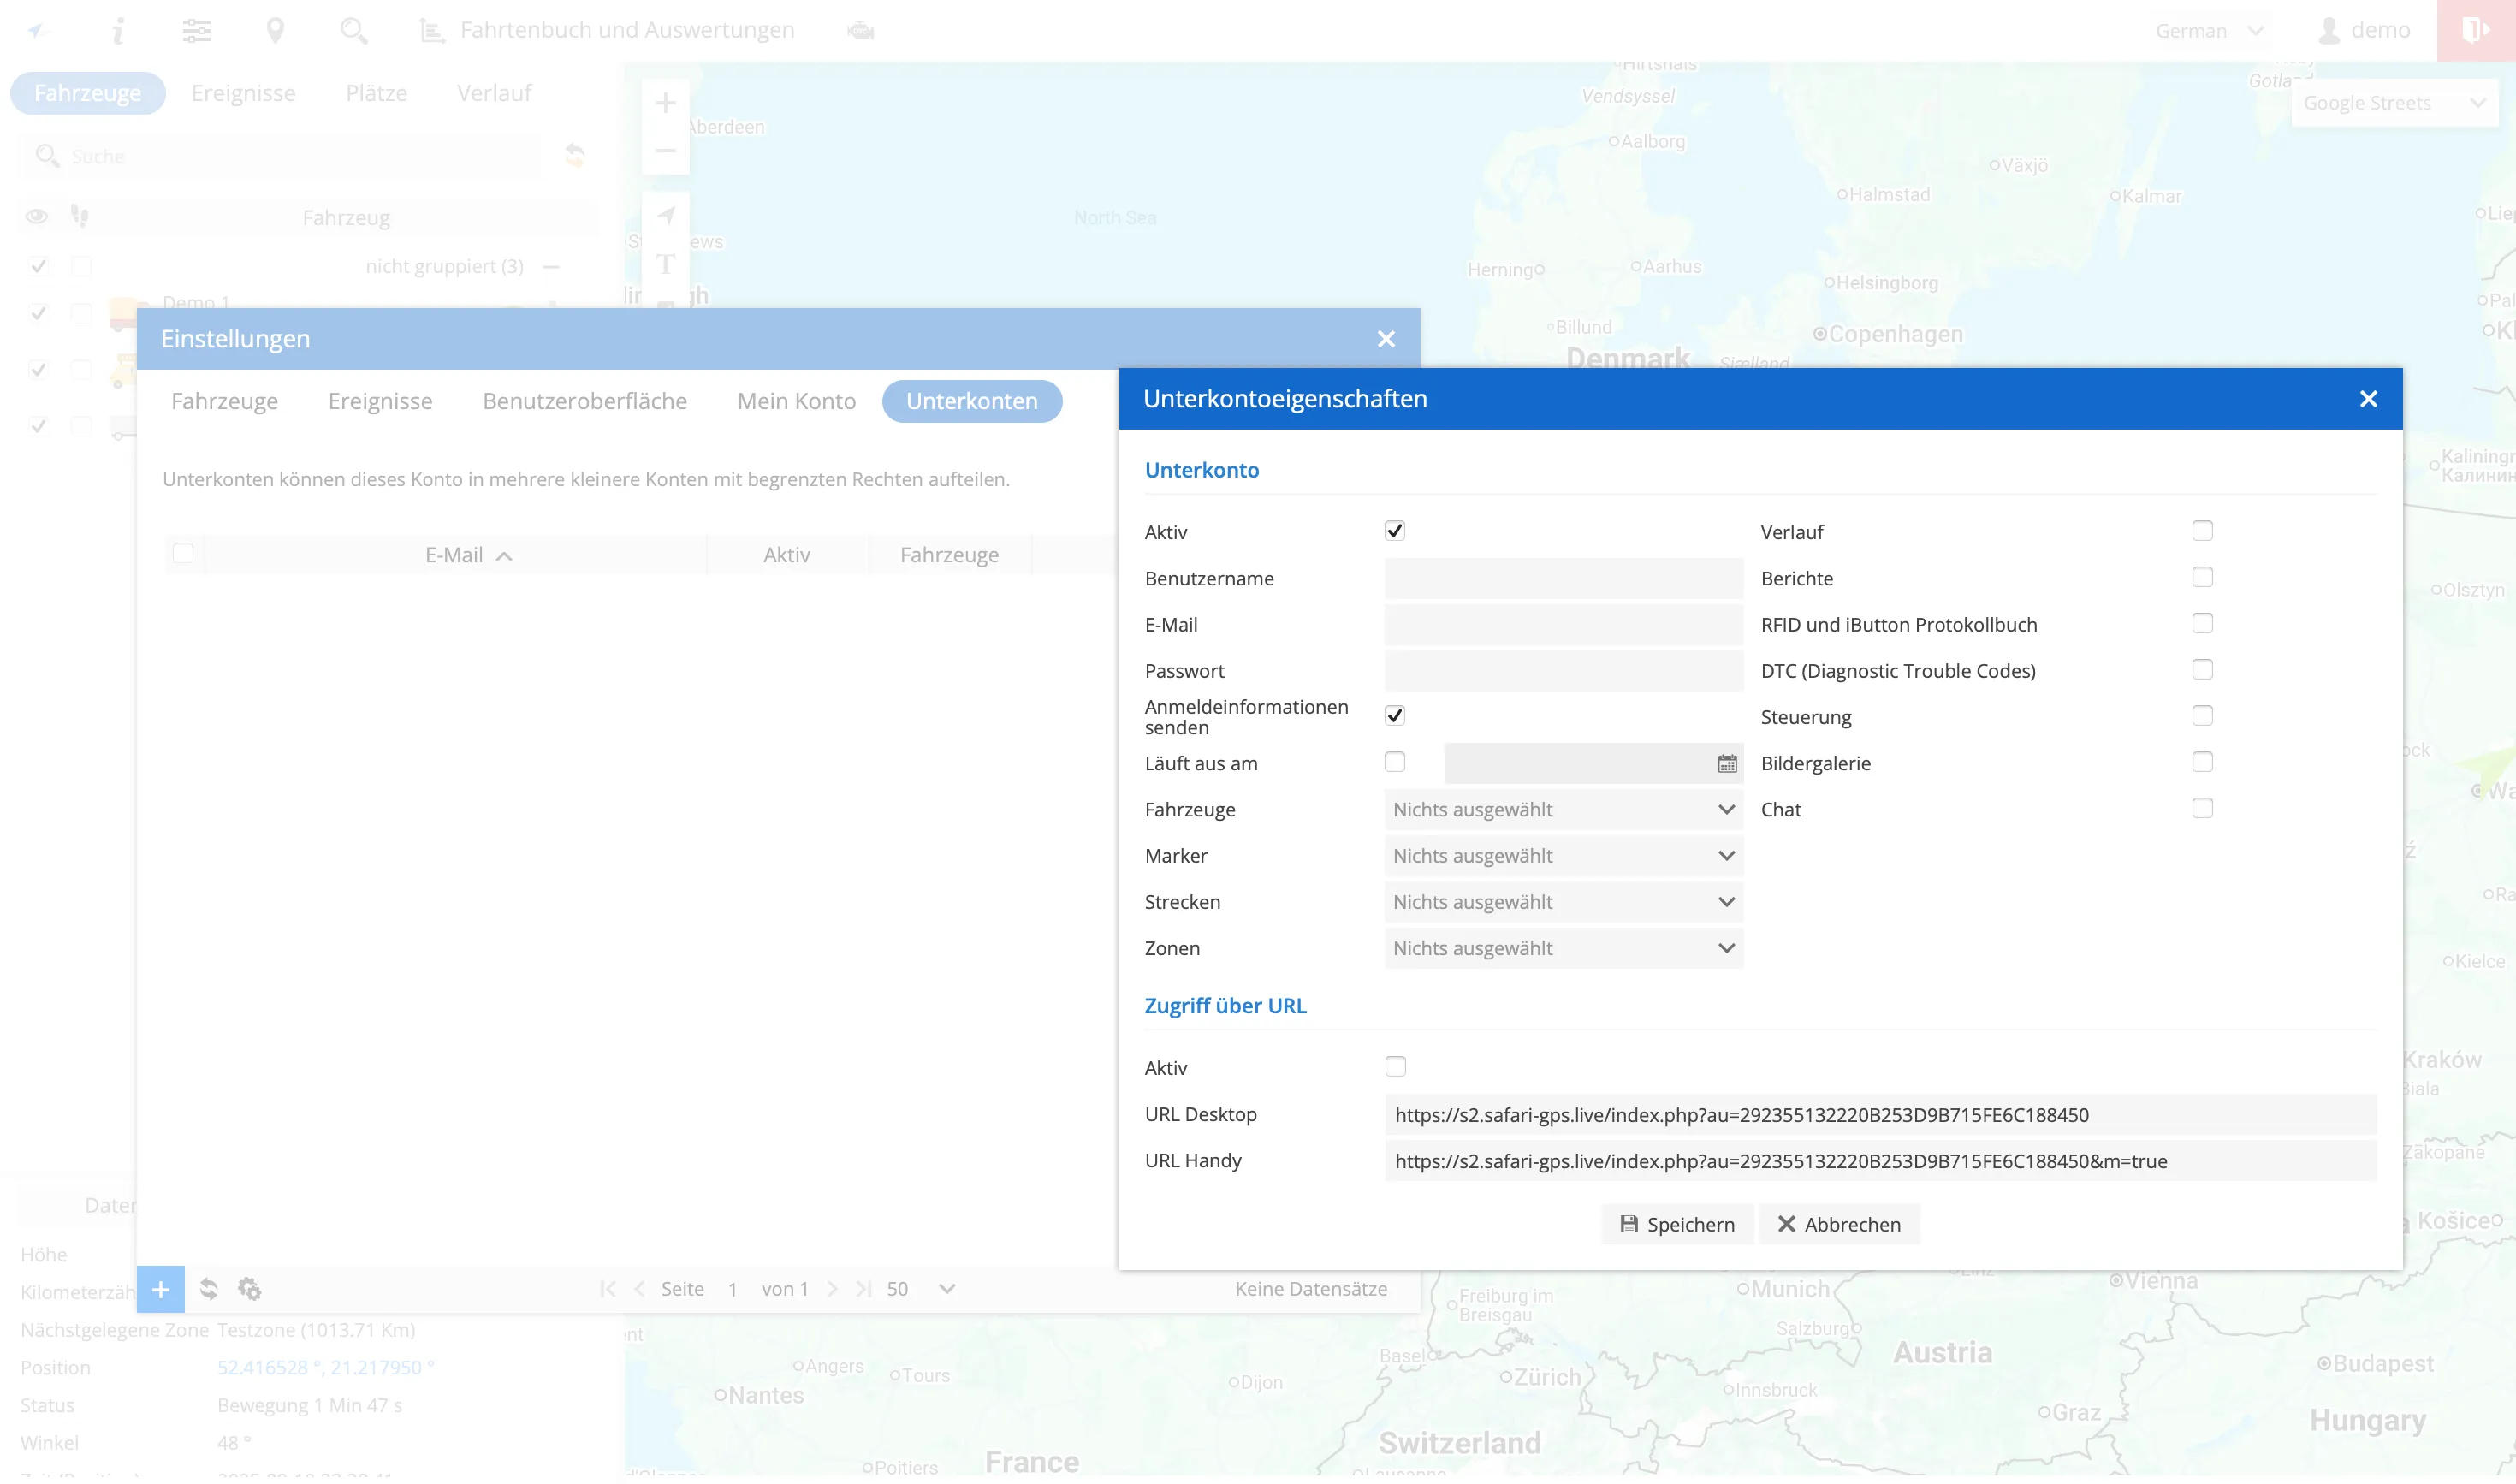Viewport: 2516px width, 1484px height.
Task: Click the calendar icon for expiry date
Action: (x=1726, y=764)
